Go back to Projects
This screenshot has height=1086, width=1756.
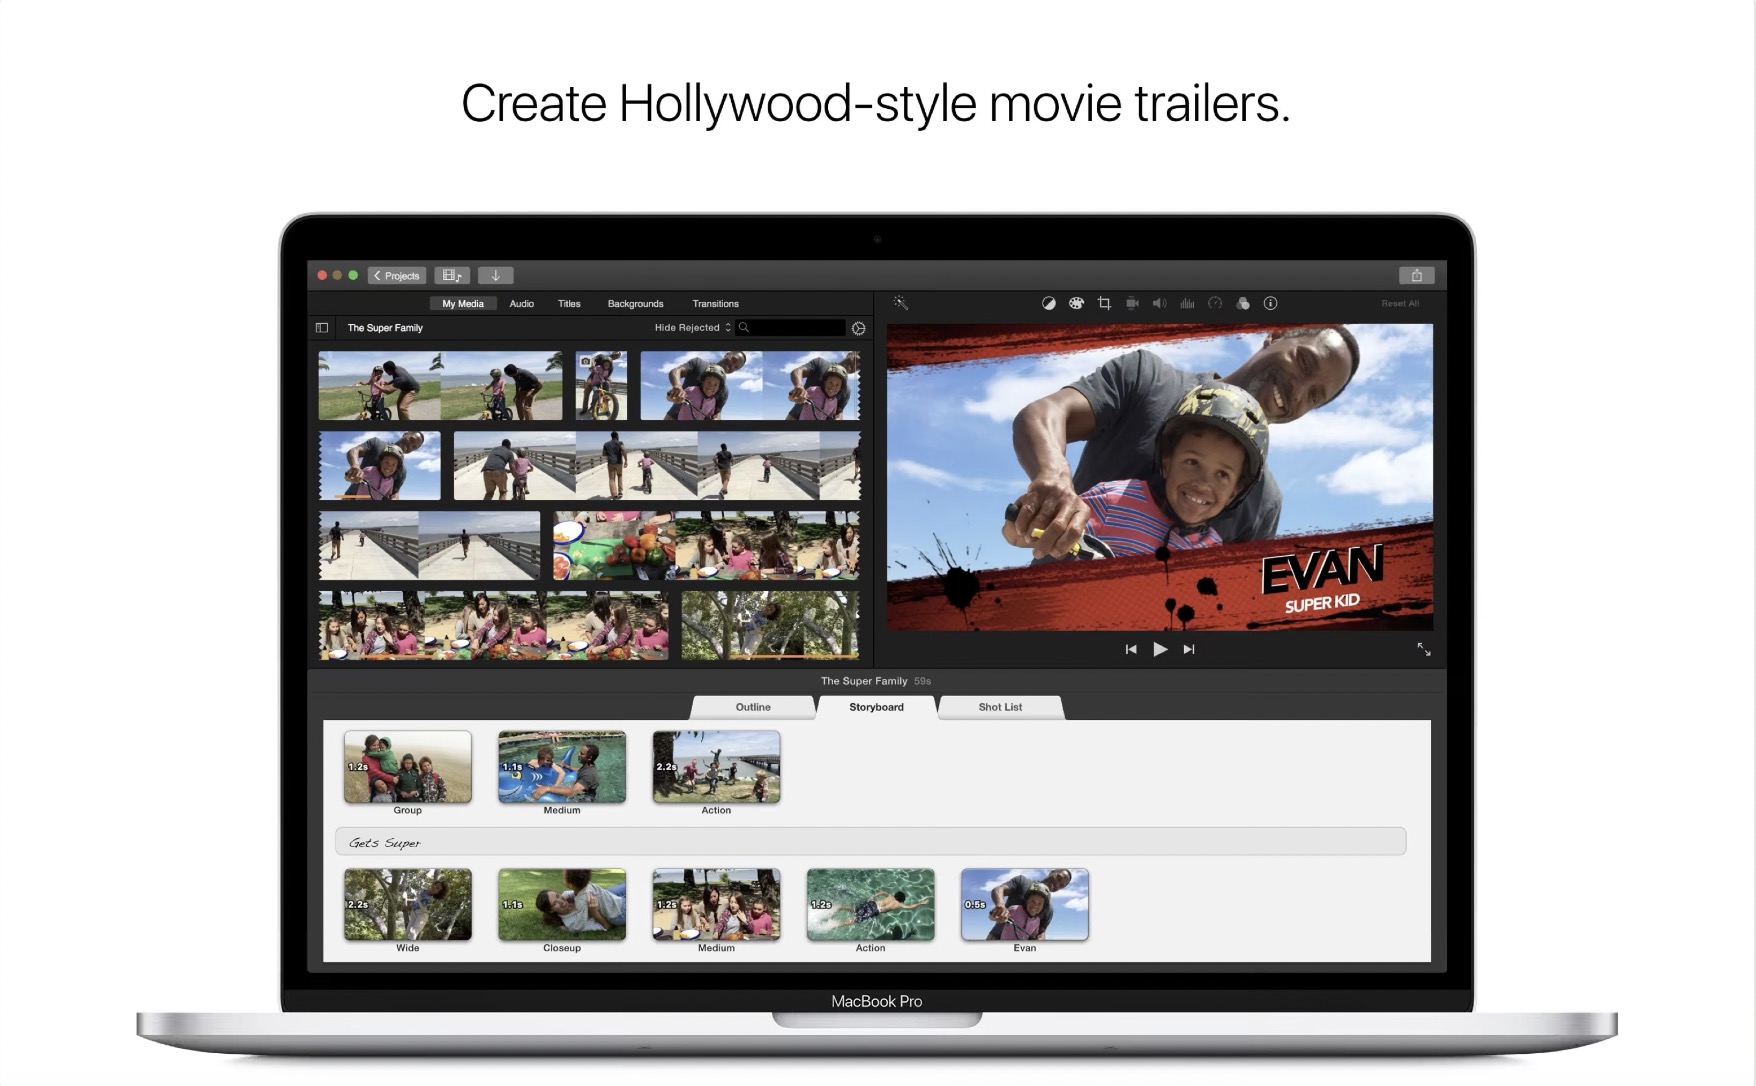point(397,275)
